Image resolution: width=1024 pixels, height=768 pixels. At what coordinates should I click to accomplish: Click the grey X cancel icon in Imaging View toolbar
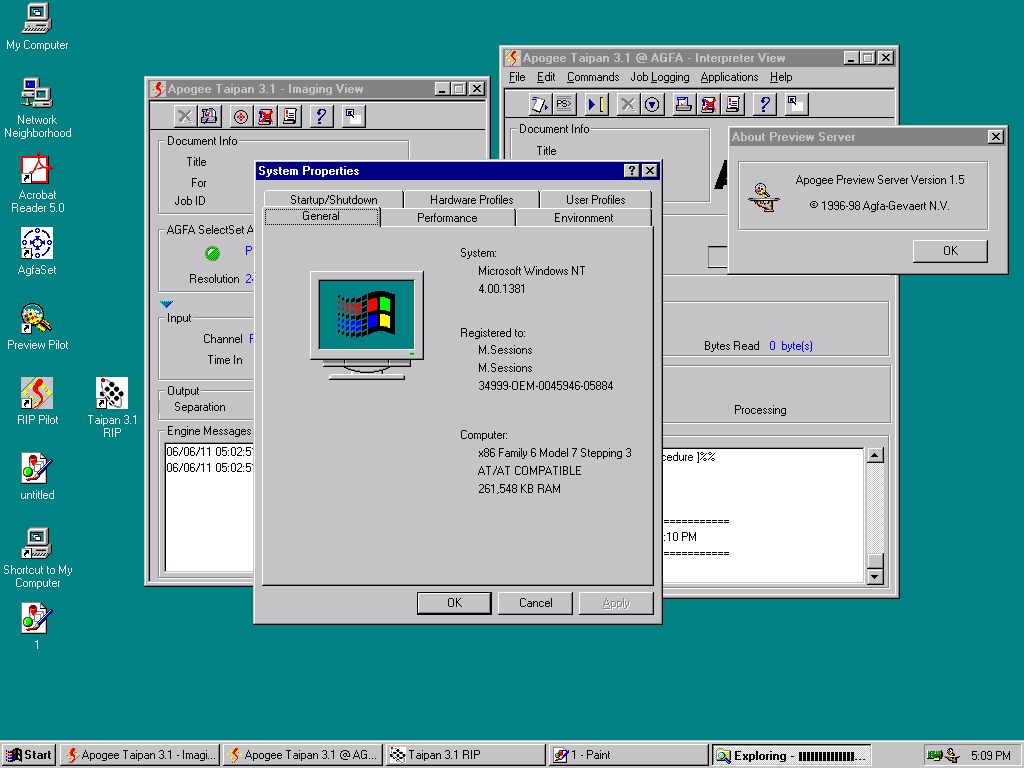[185, 116]
